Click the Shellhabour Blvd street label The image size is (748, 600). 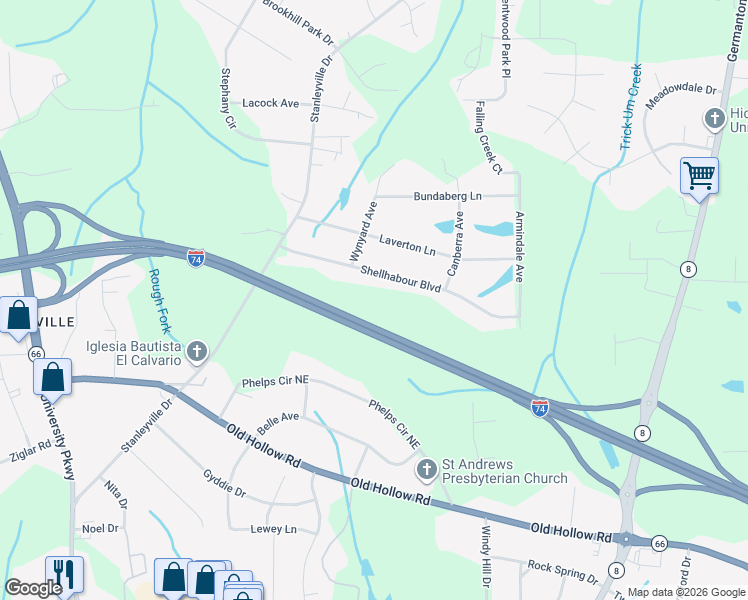pyautogui.click(x=401, y=278)
